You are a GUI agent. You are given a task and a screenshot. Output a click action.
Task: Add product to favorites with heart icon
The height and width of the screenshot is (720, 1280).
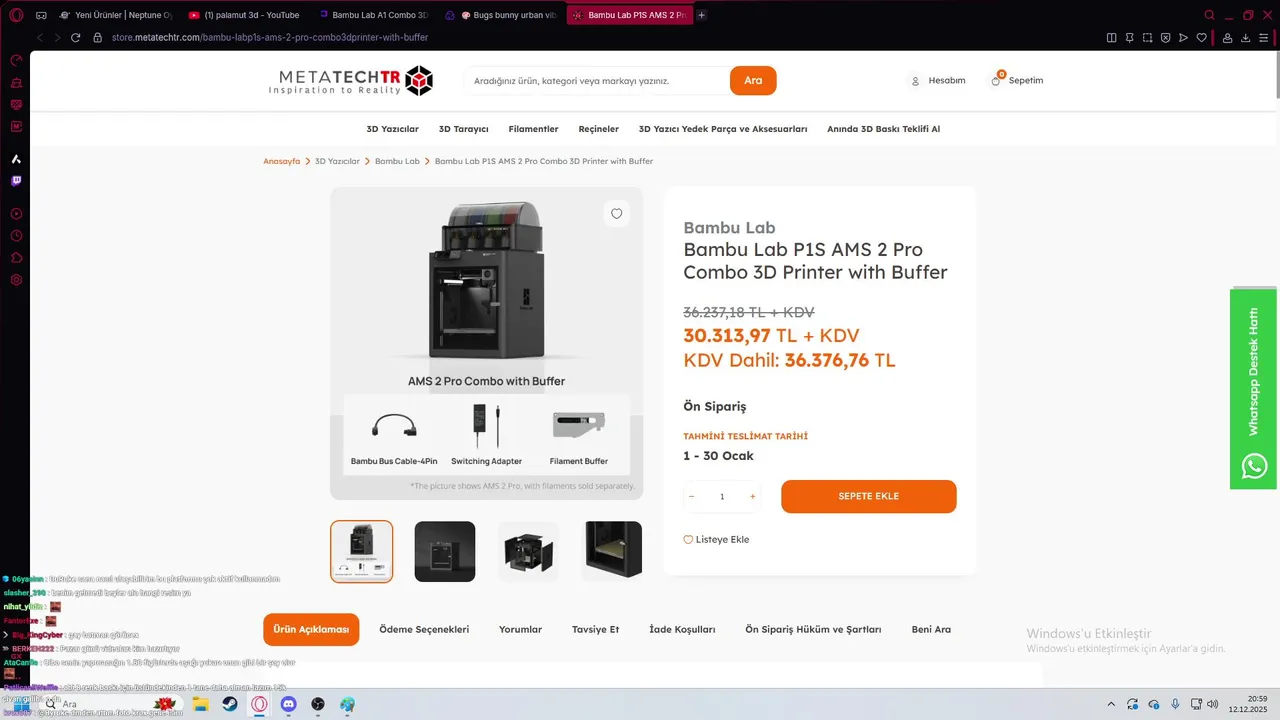click(616, 213)
